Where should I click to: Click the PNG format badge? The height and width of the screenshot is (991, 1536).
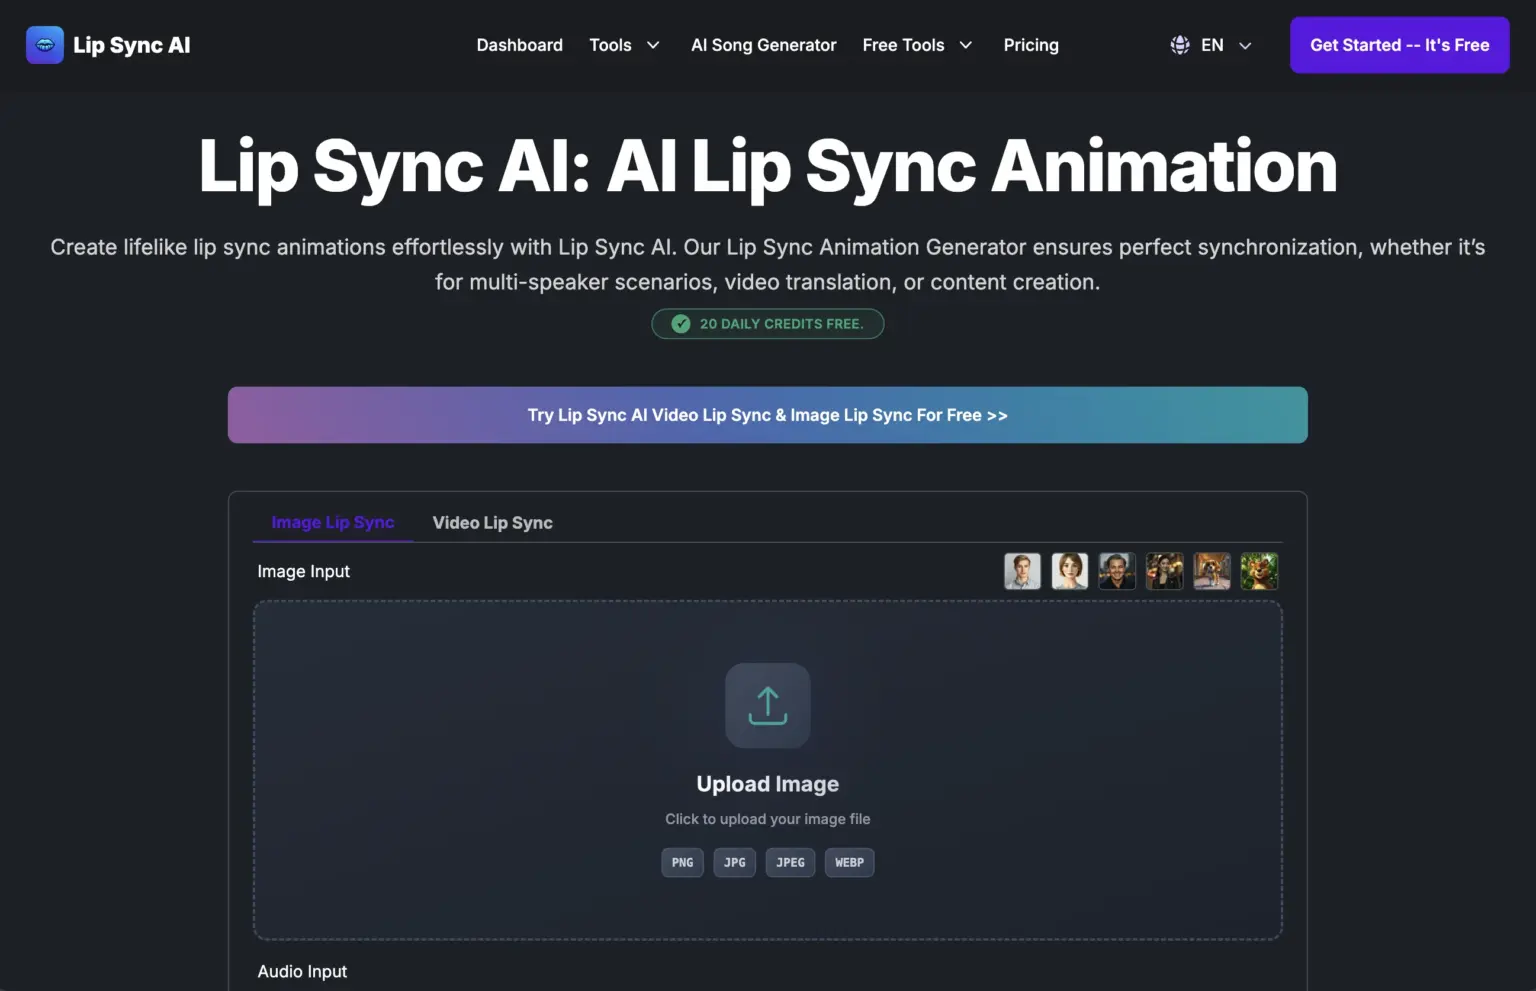click(x=683, y=862)
